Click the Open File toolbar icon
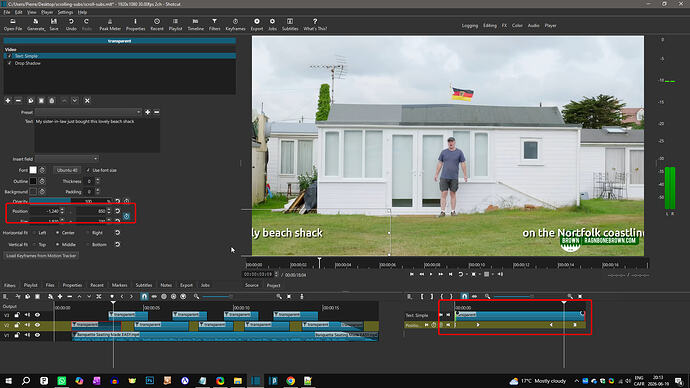This screenshot has width=690, height=388. [x=13, y=25]
